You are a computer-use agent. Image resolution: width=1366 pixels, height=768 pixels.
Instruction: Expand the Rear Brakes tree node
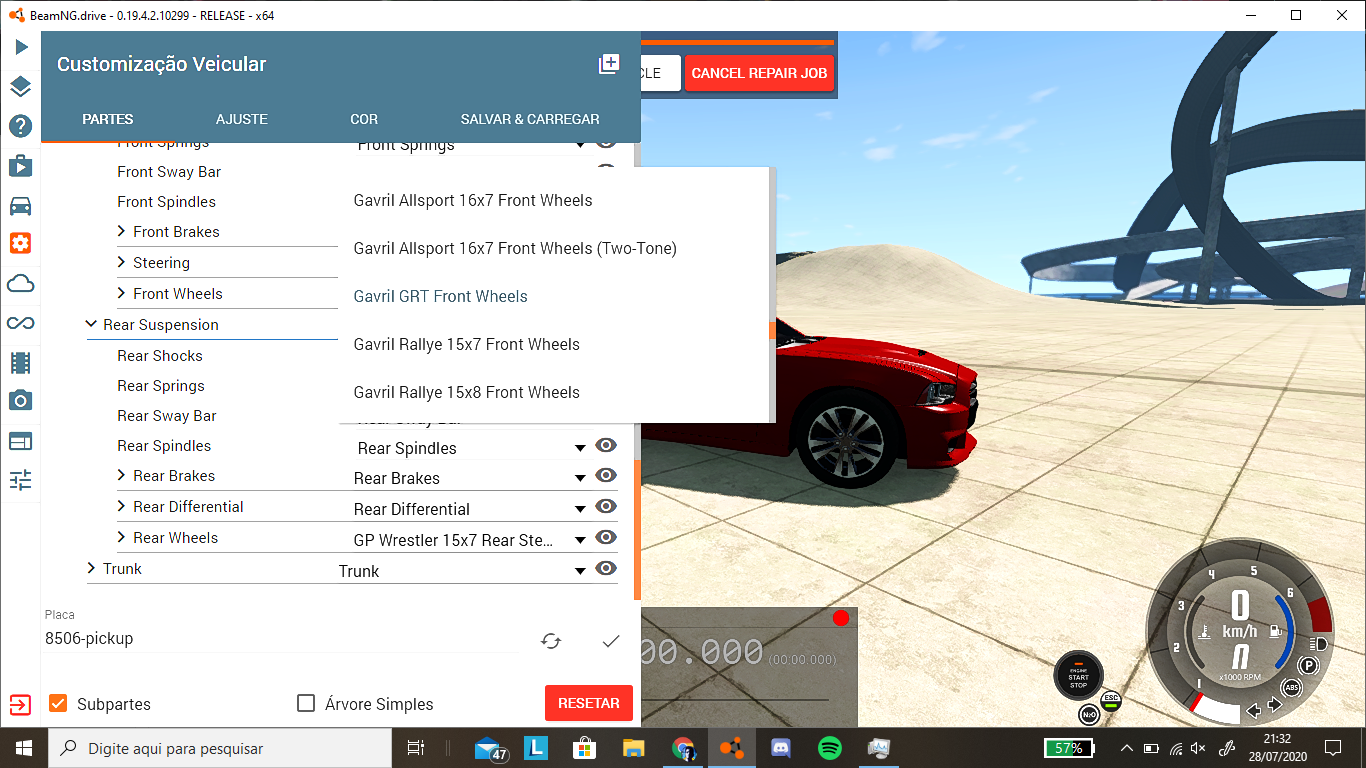pyautogui.click(x=122, y=475)
